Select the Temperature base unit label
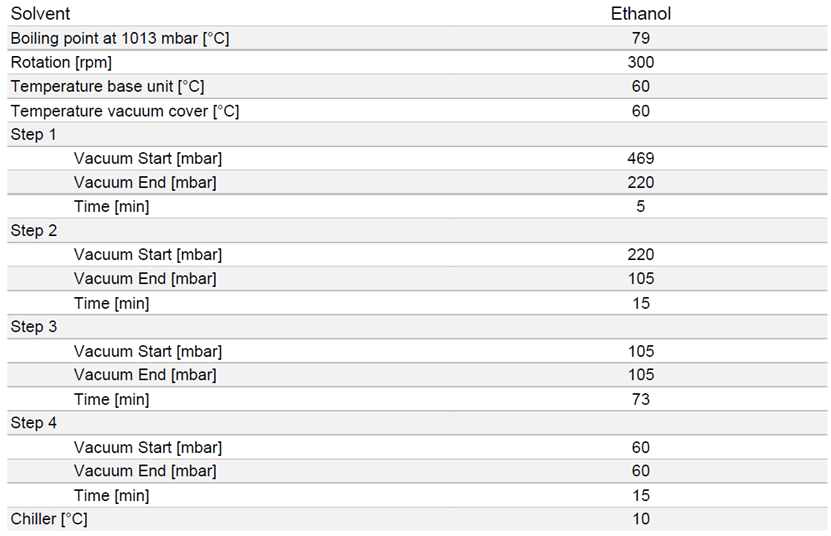The height and width of the screenshot is (536, 831). coord(108,87)
